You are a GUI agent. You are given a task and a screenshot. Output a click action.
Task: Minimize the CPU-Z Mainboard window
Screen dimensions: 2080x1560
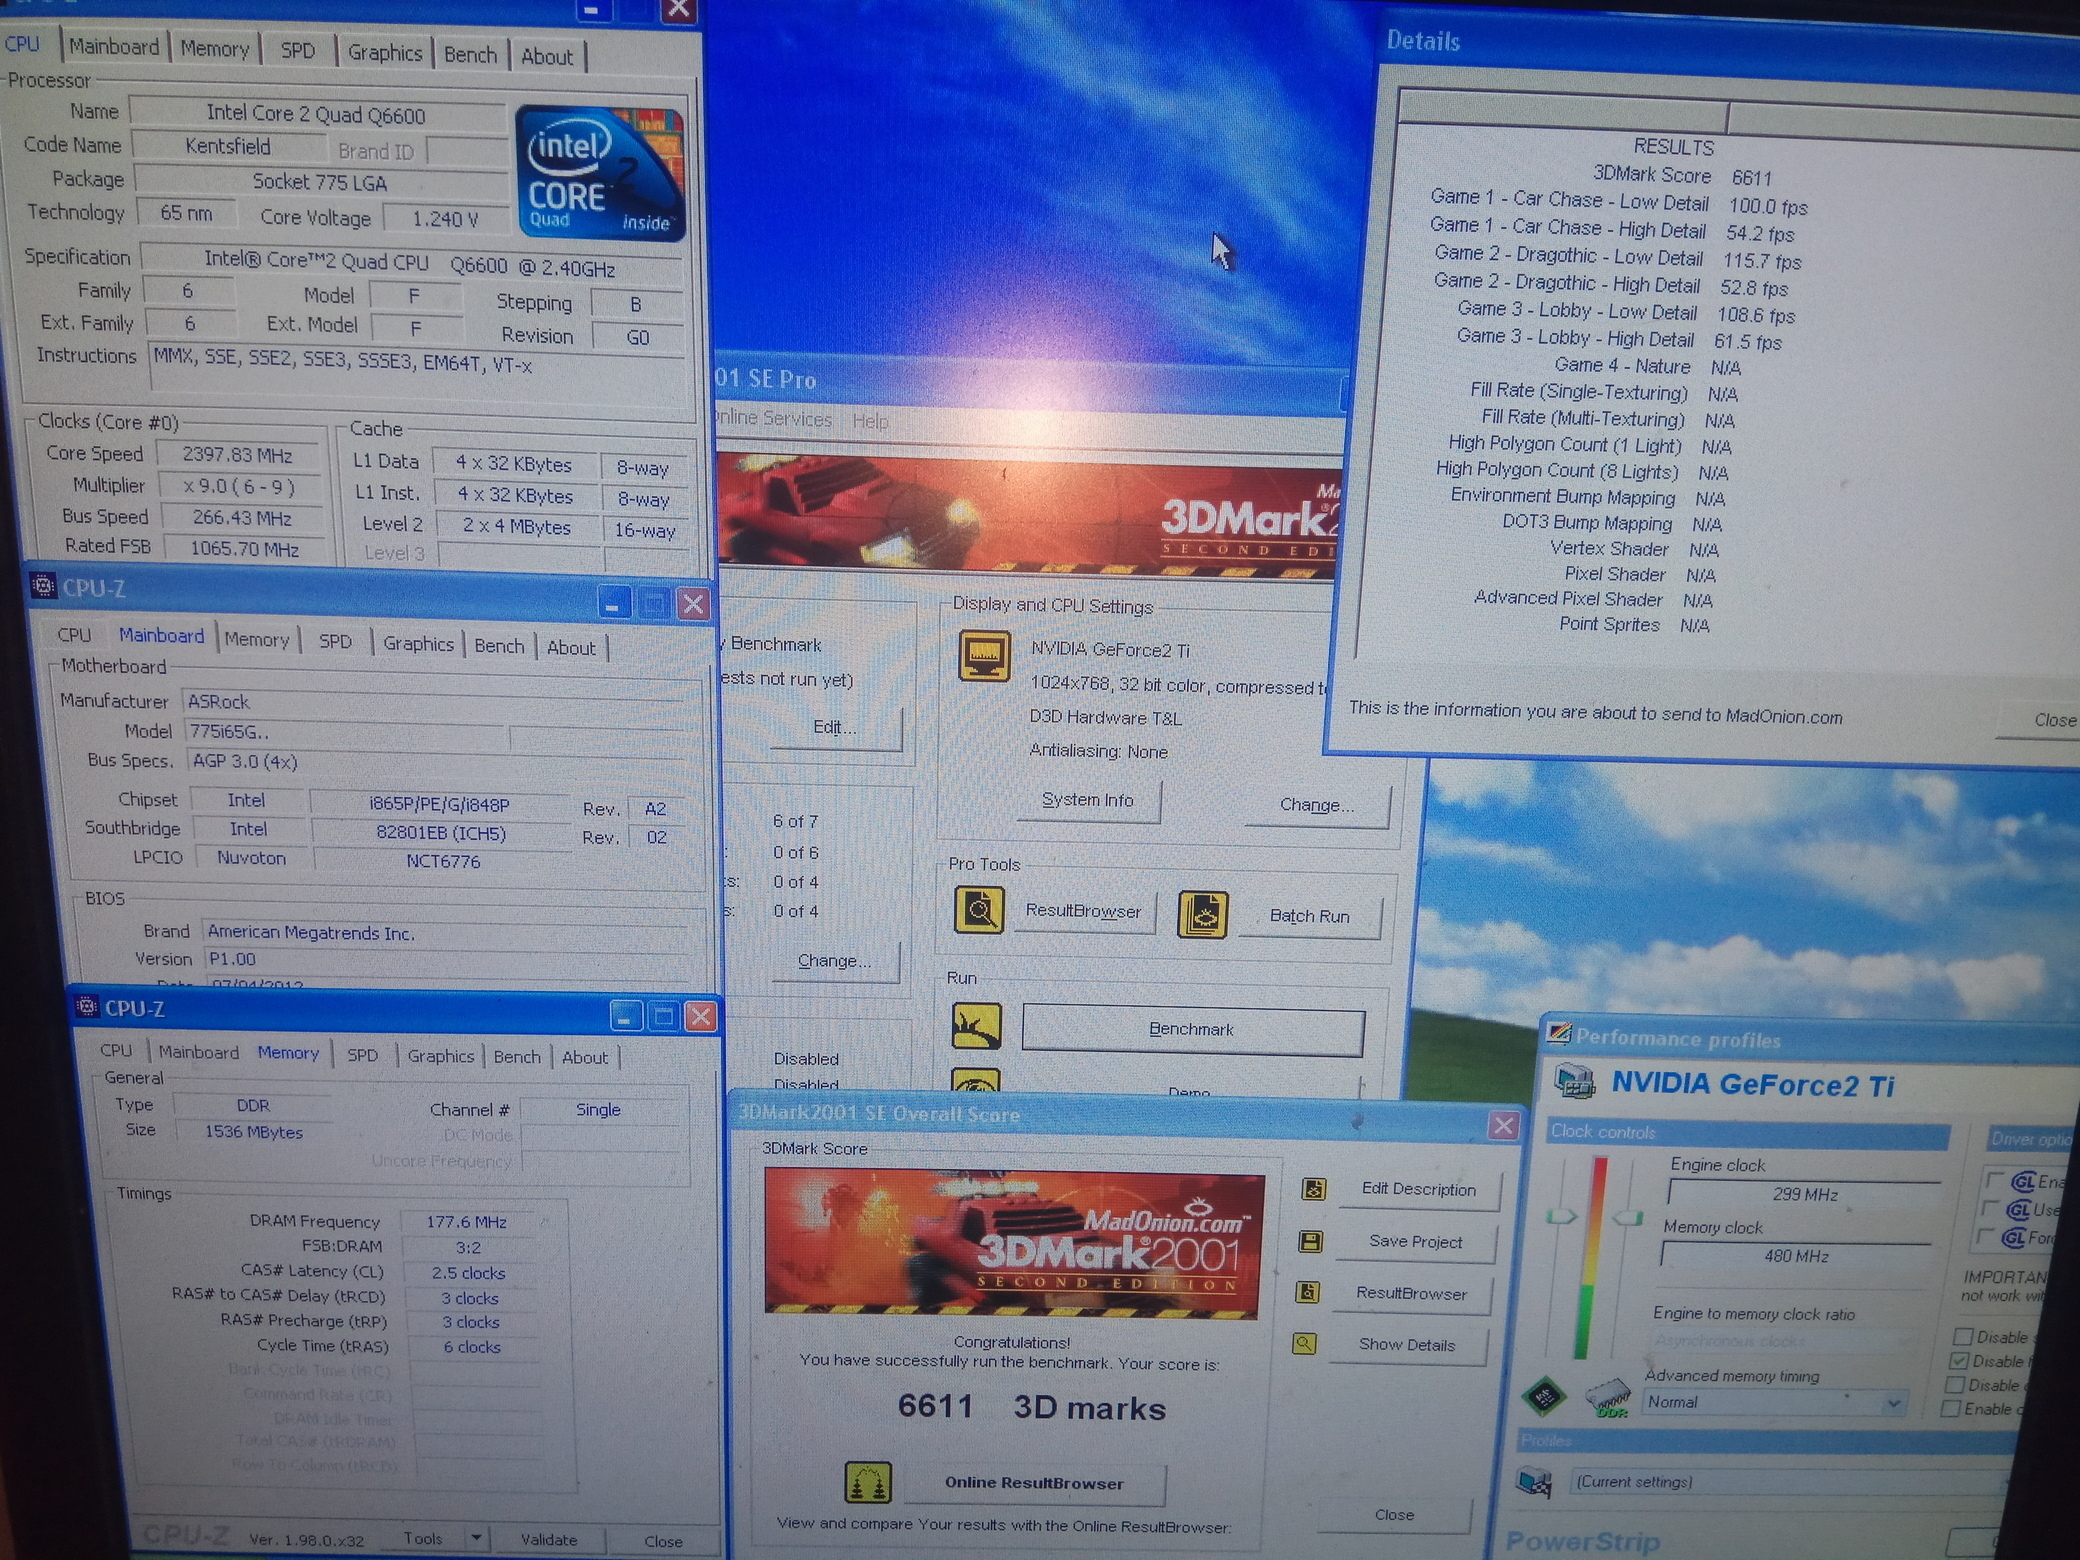612,603
